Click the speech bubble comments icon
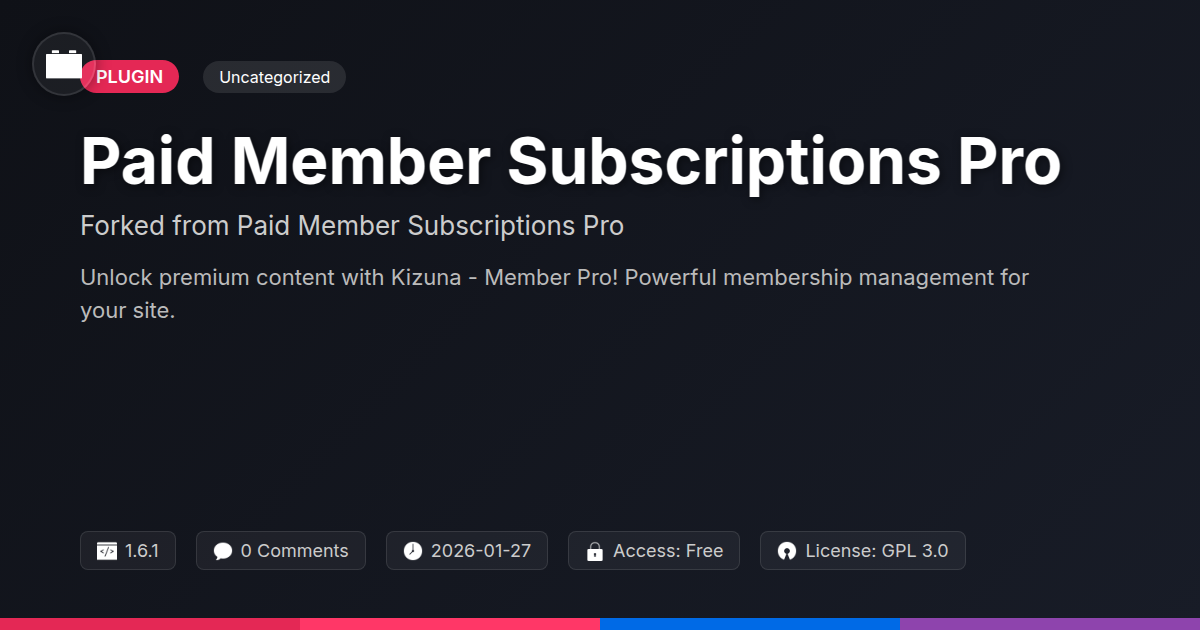The width and height of the screenshot is (1200, 630). coord(223,551)
